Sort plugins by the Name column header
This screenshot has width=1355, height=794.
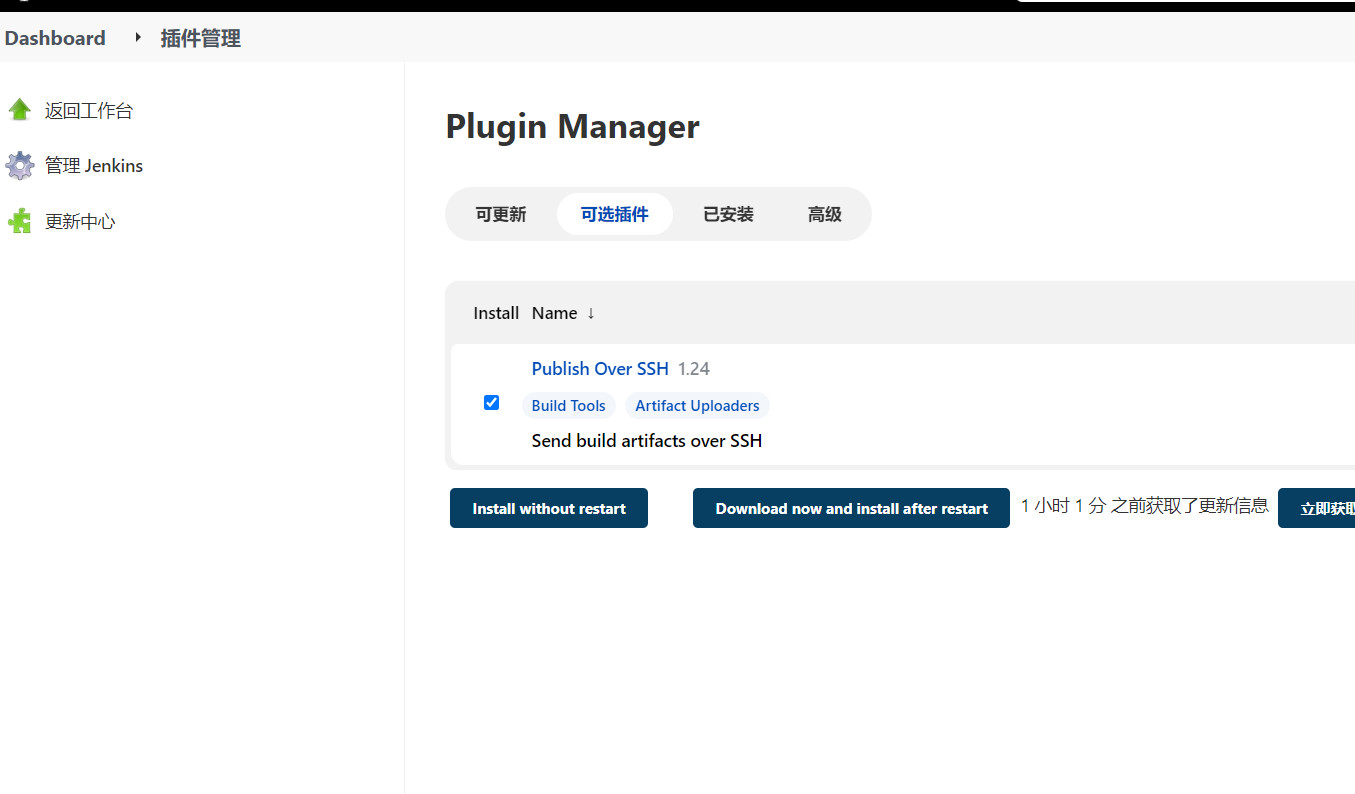coord(554,313)
